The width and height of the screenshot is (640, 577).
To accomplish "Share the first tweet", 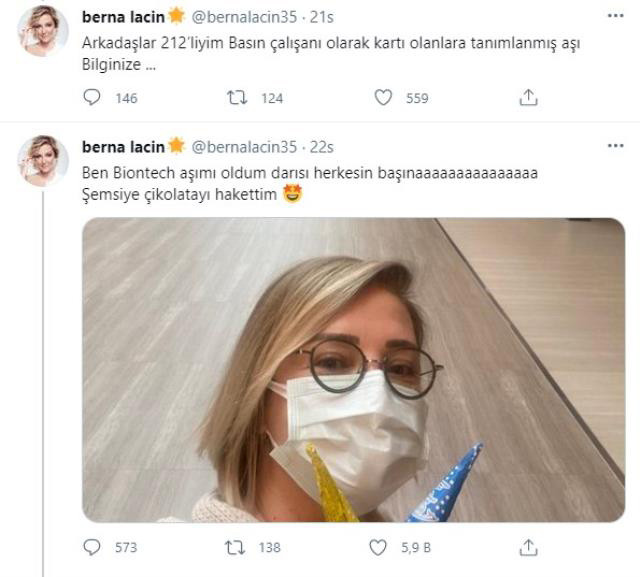I will click(530, 97).
